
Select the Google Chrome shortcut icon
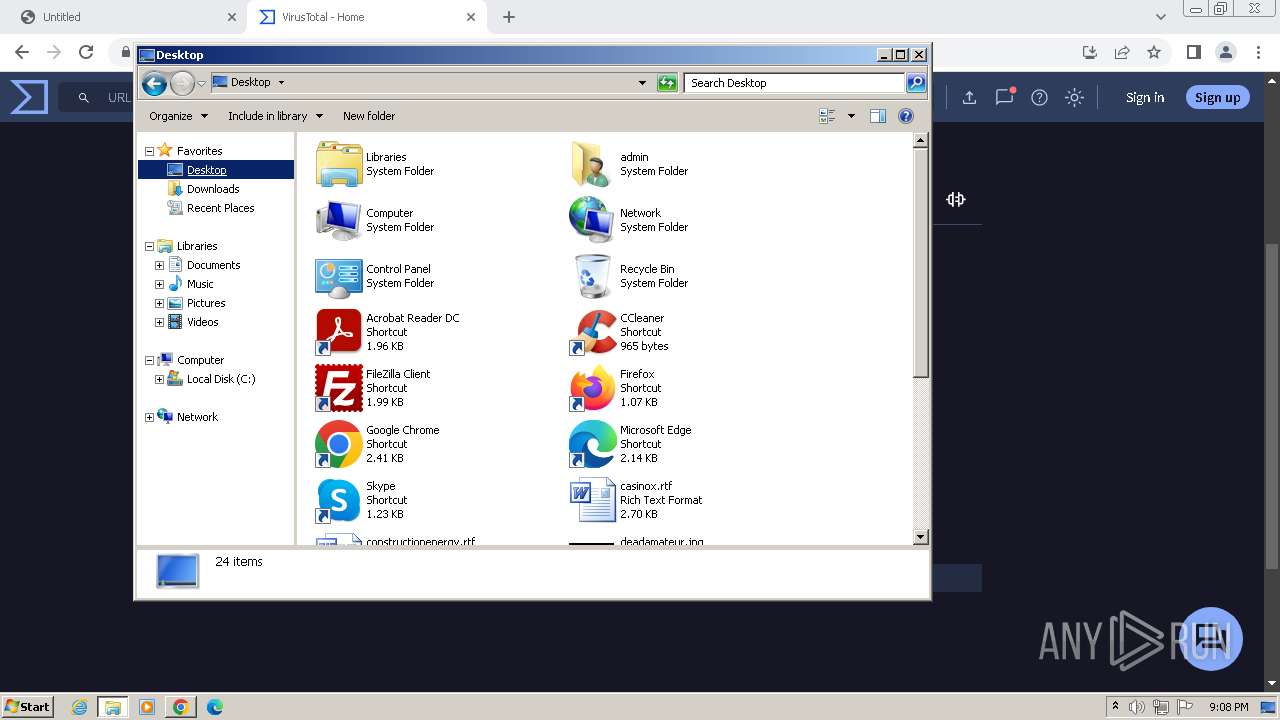click(x=339, y=444)
